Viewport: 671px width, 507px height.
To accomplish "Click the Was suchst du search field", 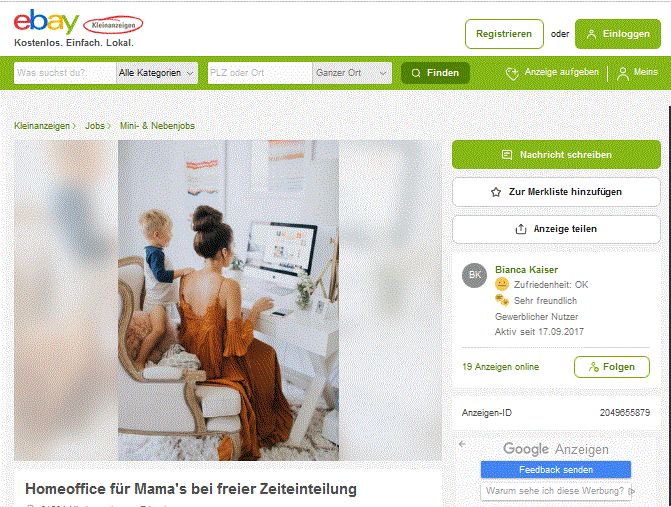I will [x=65, y=73].
